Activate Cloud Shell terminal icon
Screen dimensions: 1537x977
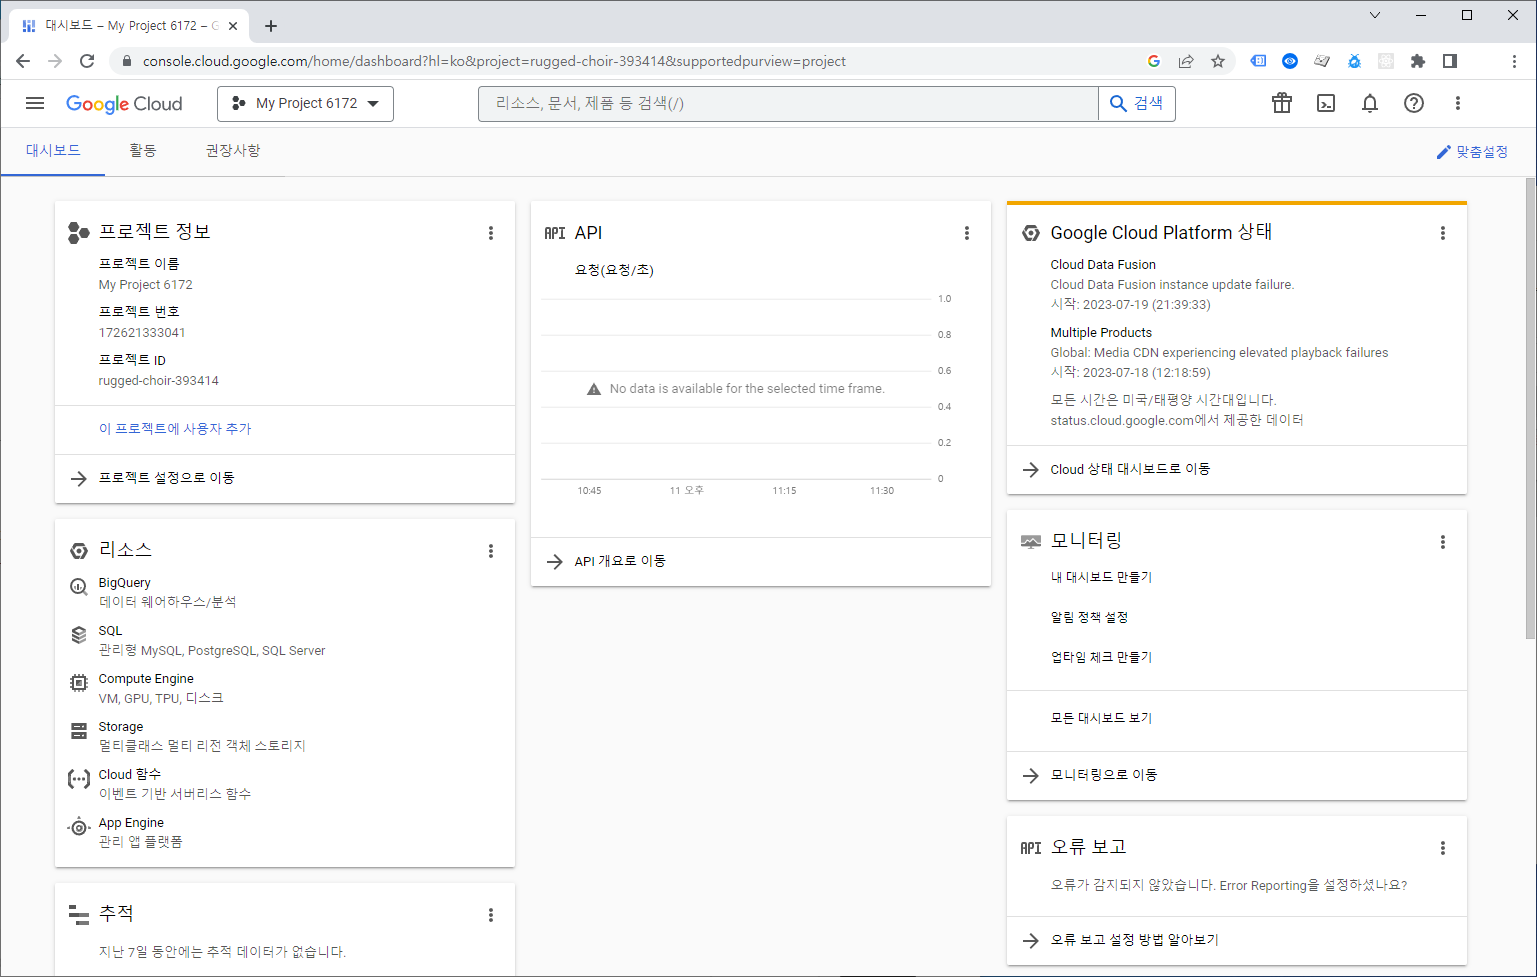(1326, 103)
